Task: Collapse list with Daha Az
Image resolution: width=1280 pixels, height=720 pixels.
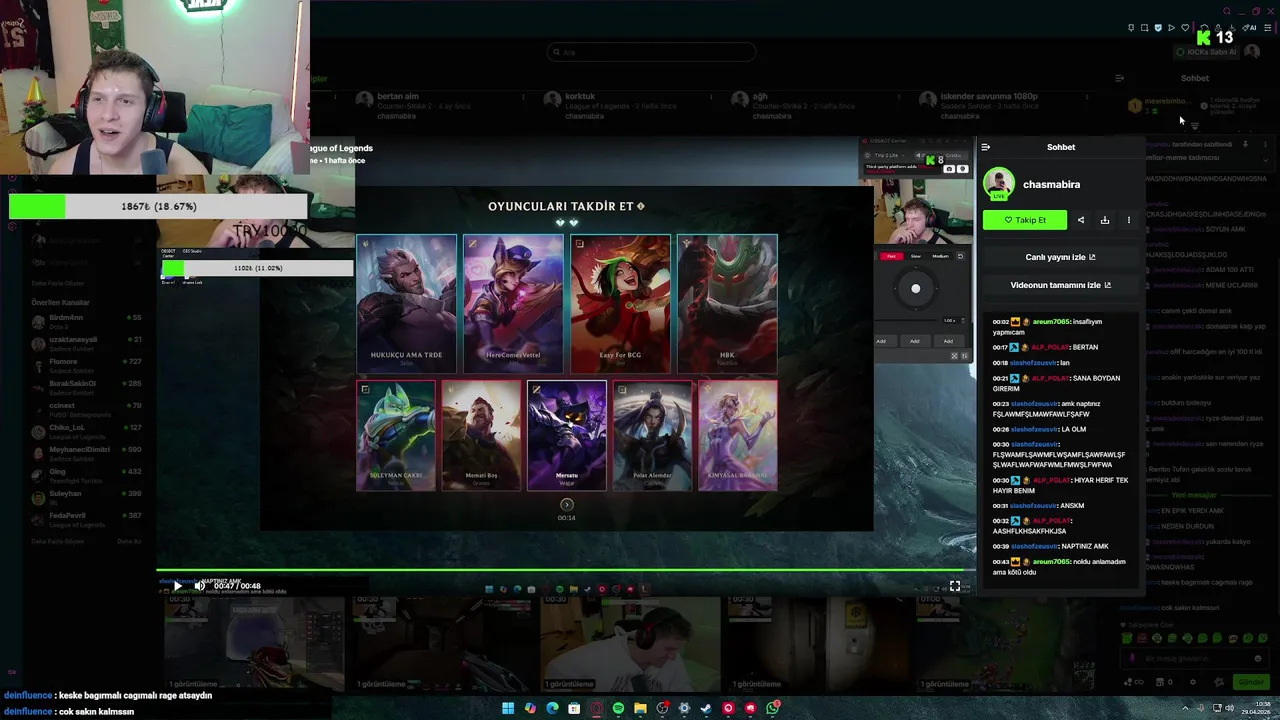Action: 129,541
